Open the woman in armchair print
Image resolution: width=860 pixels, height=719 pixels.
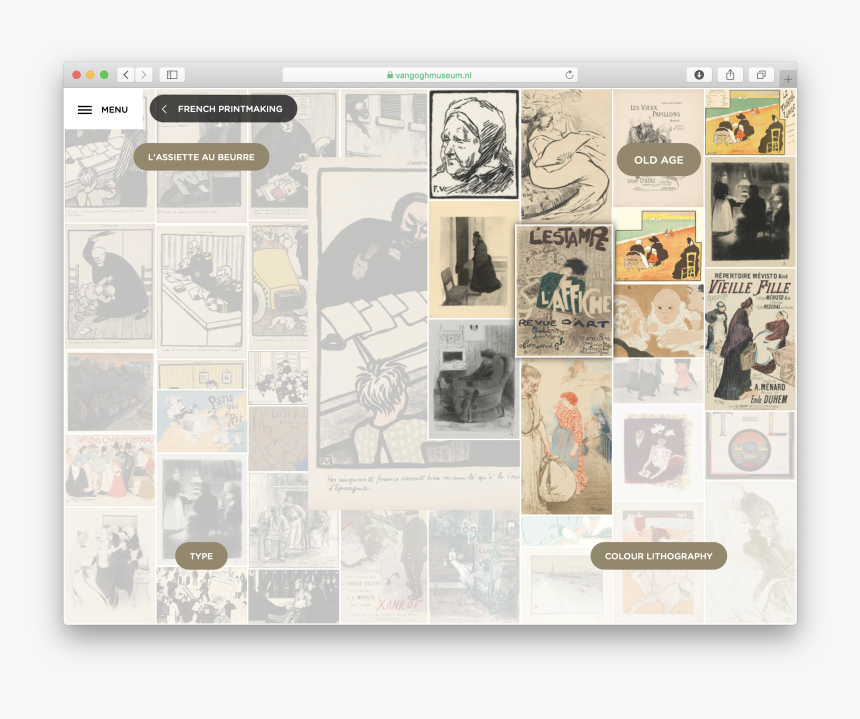coord(474,380)
